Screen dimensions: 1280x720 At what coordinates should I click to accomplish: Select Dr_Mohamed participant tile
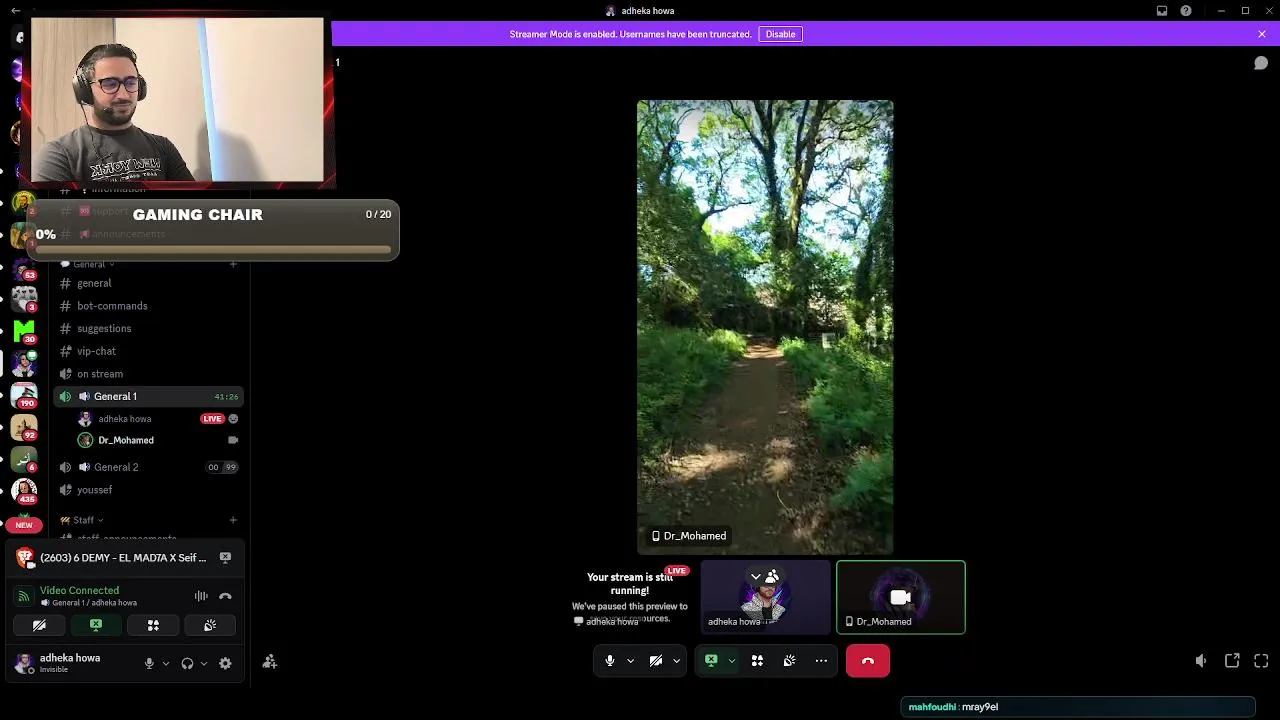[x=900, y=597]
